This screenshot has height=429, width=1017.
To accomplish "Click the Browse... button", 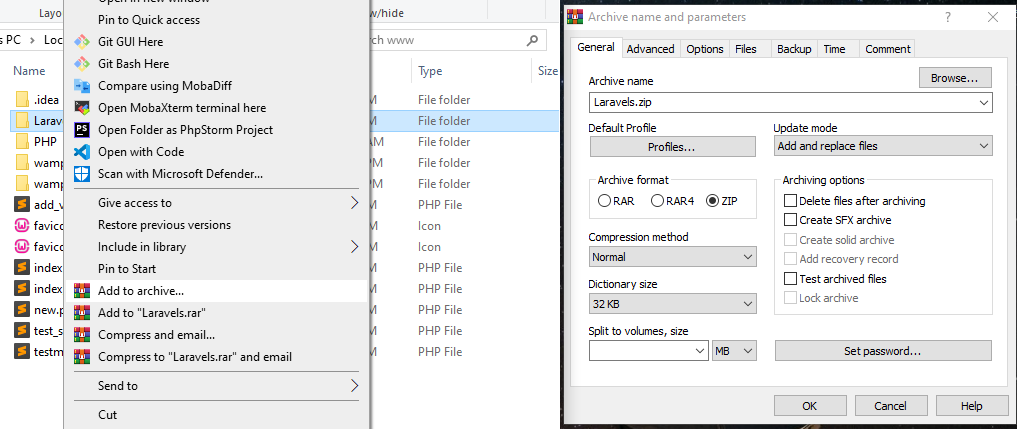I will pyautogui.click(x=955, y=78).
